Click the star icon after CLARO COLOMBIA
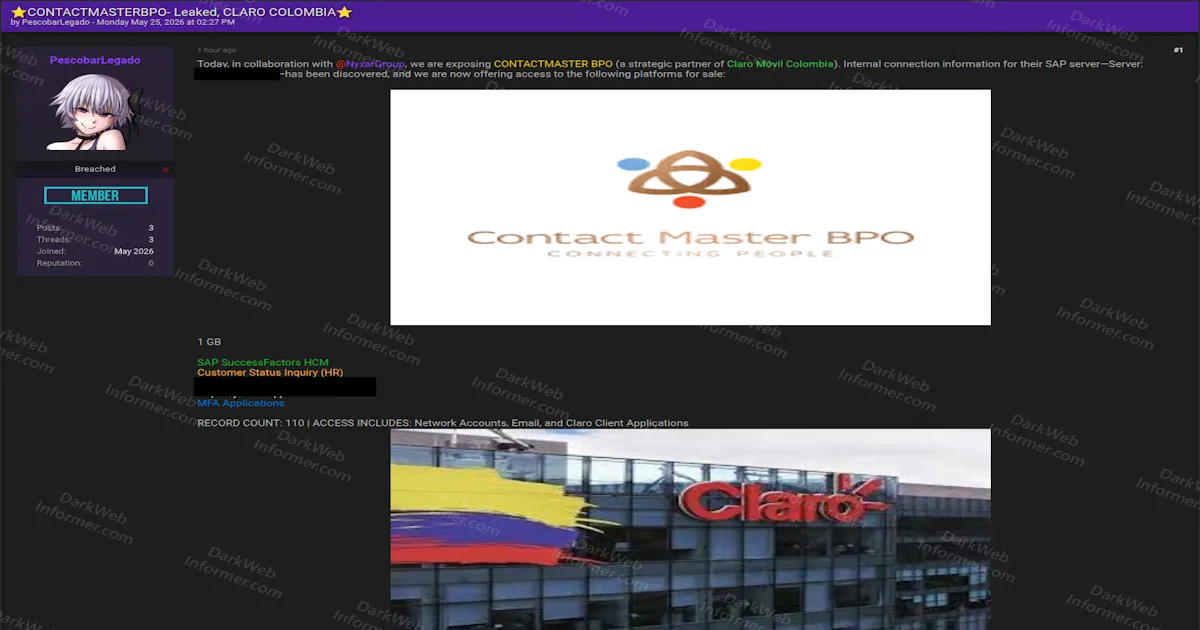This screenshot has height=630, width=1200. 344,11
